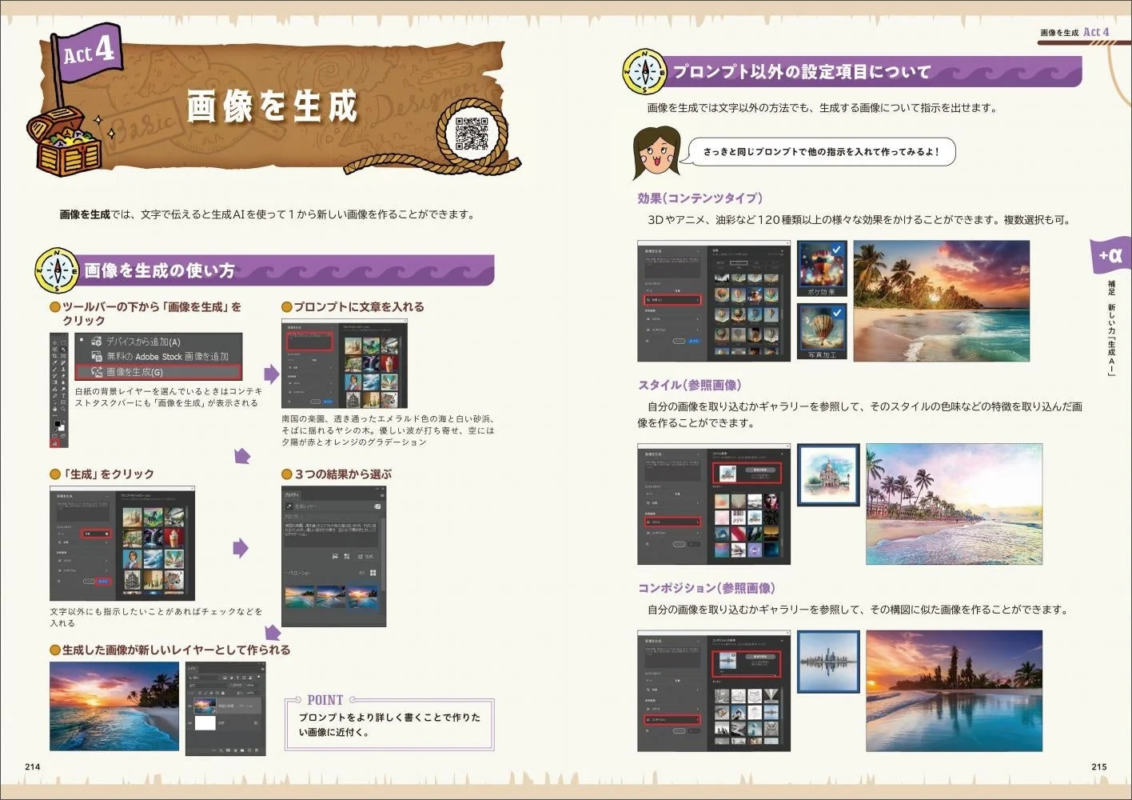Screen dimensions: 1132x800
Task: Click the grid view icon in Variations section
Action: coord(373,573)
